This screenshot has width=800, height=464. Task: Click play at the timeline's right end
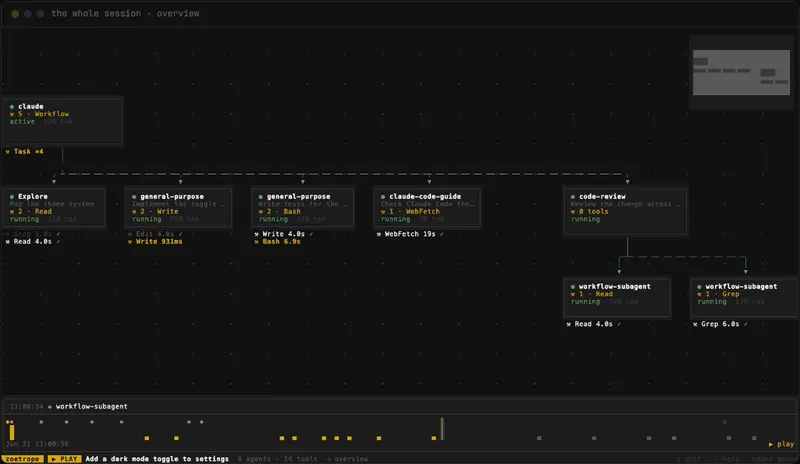tap(781, 444)
